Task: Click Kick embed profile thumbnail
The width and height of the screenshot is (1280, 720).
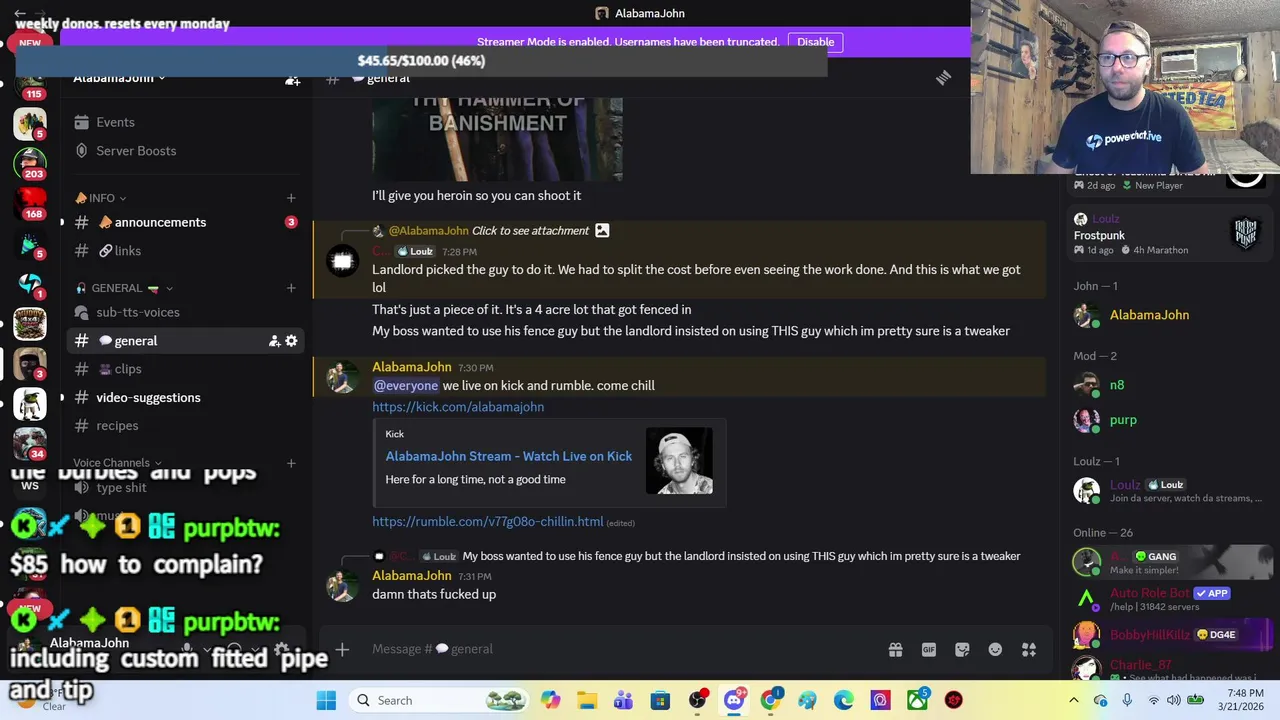Action: pos(679,461)
